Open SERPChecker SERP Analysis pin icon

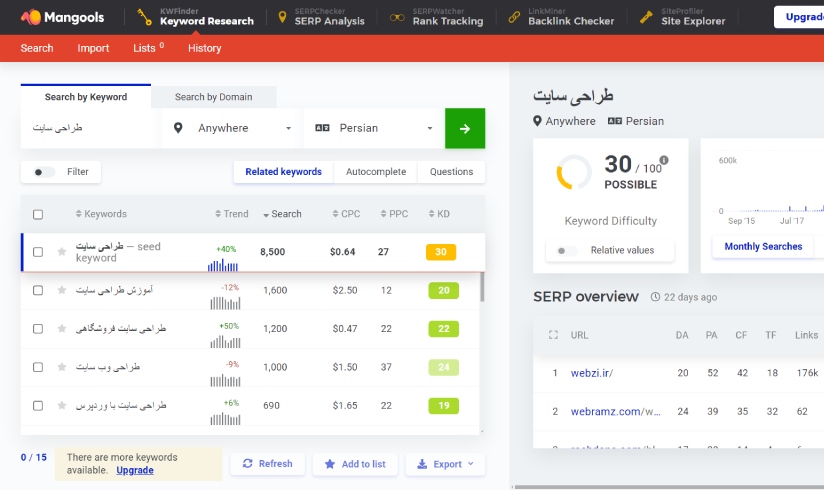[x=282, y=17]
